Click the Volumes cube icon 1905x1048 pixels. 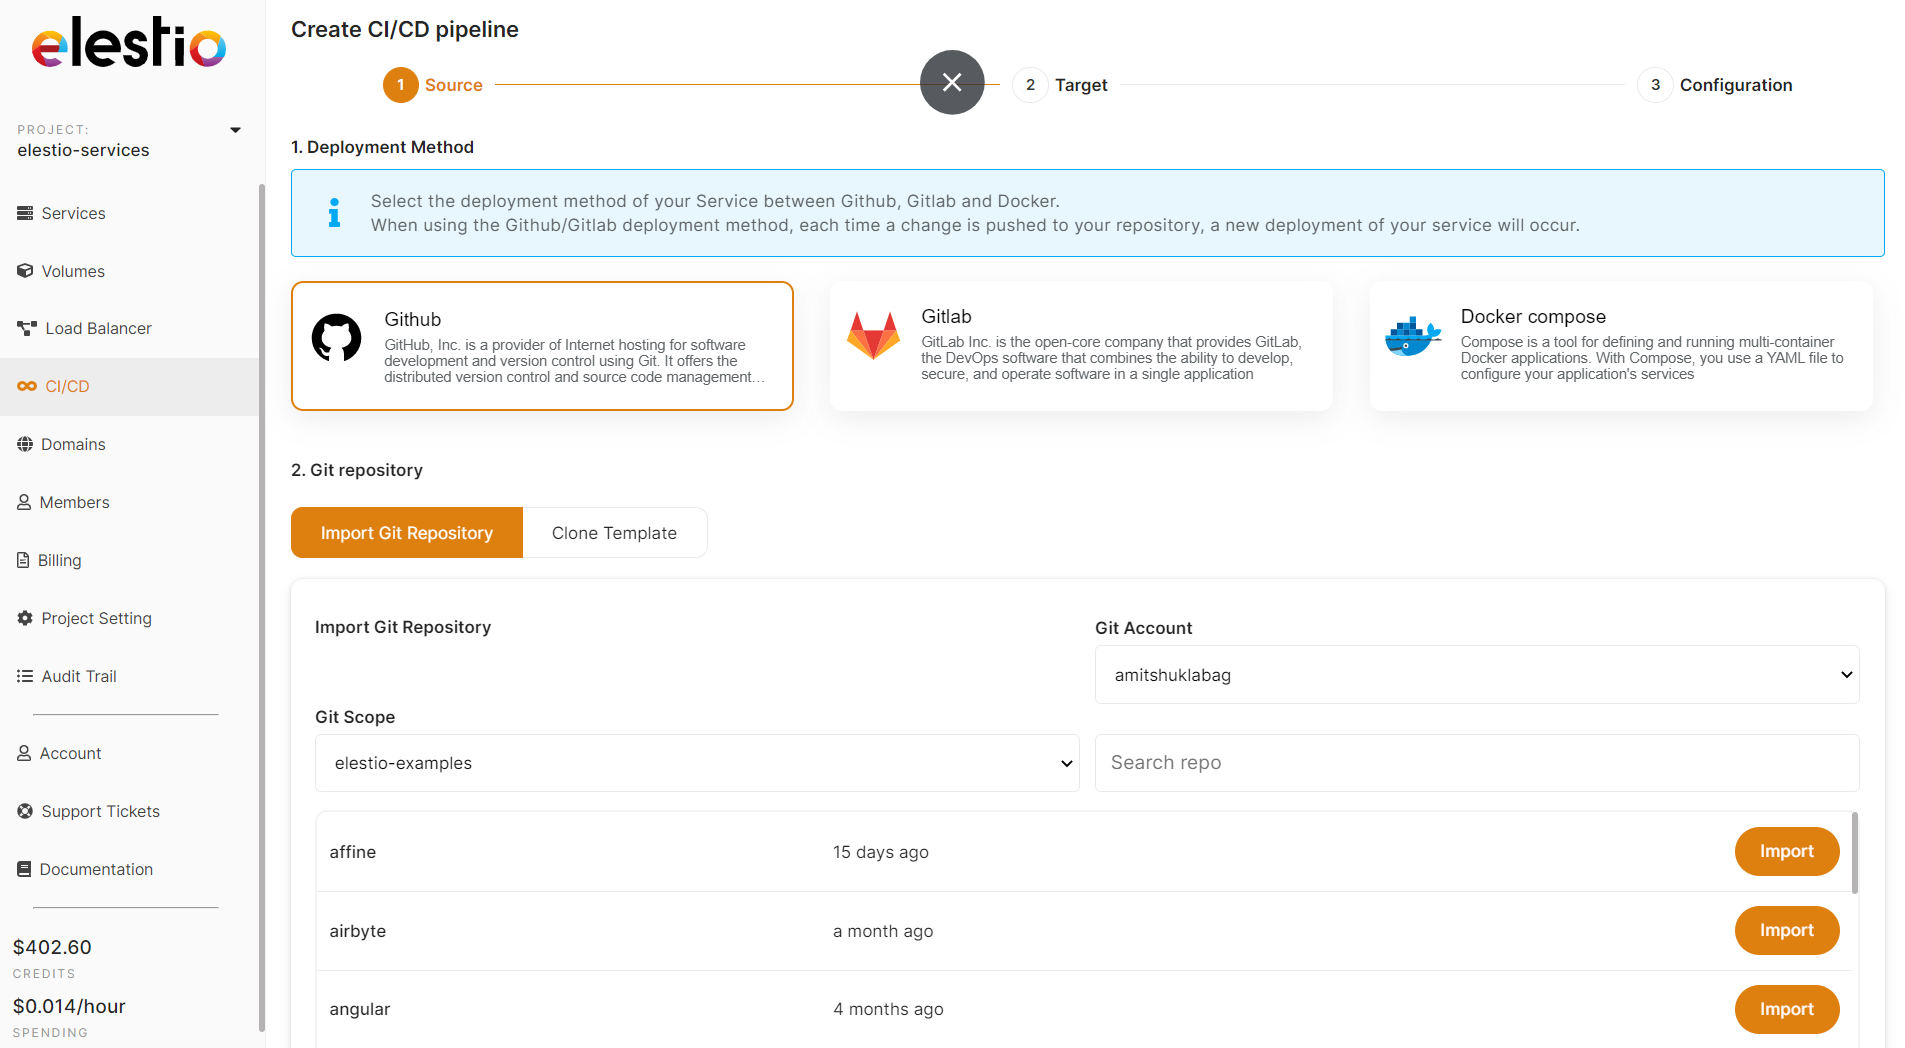tap(25, 271)
